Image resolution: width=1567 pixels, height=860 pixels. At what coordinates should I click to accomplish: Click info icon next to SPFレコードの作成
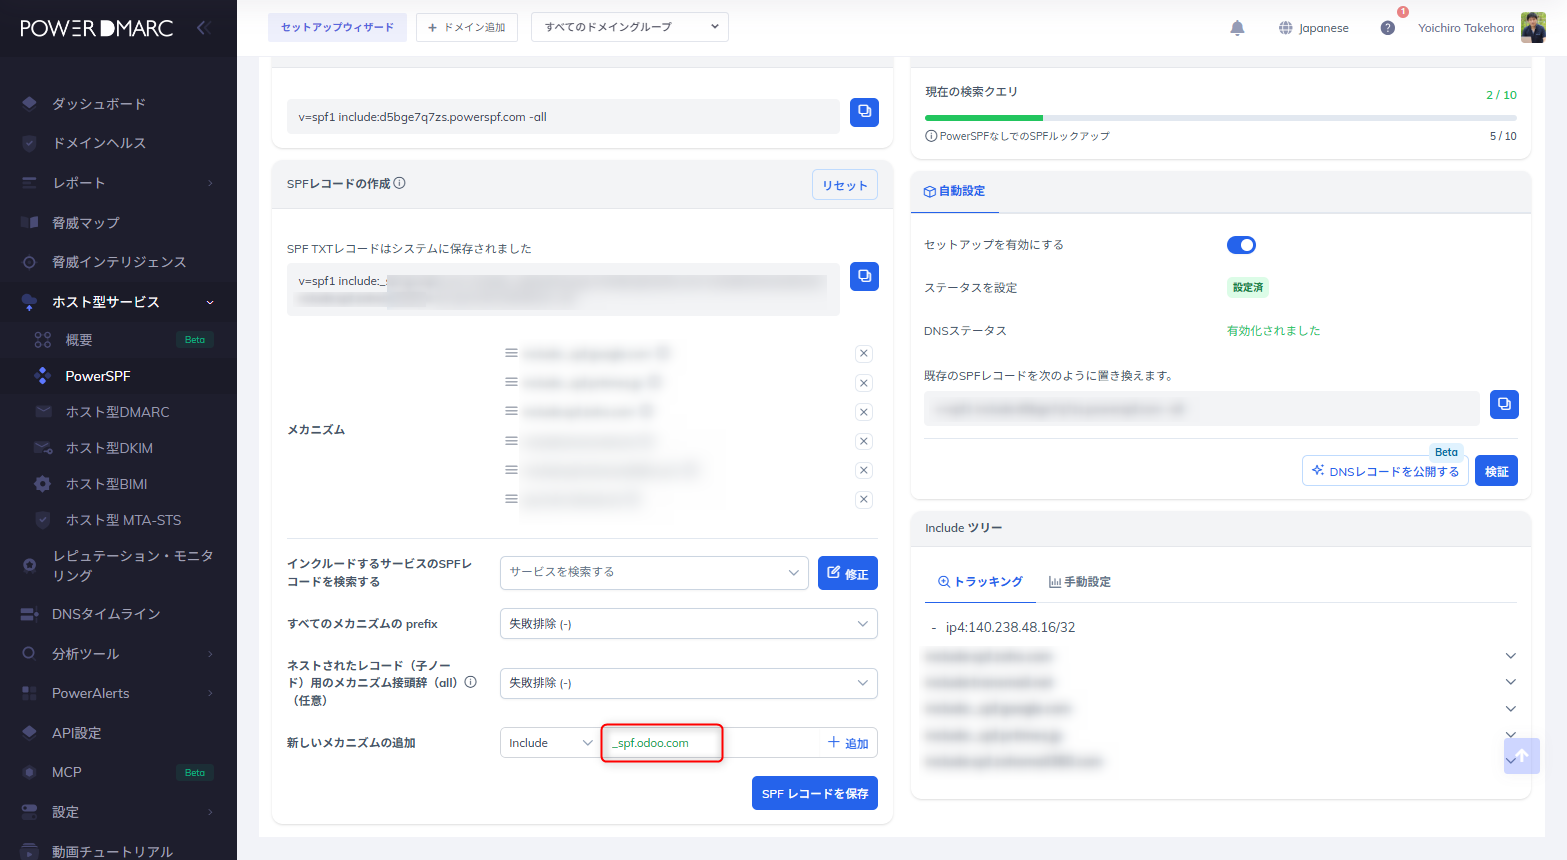pyautogui.click(x=399, y=183)
